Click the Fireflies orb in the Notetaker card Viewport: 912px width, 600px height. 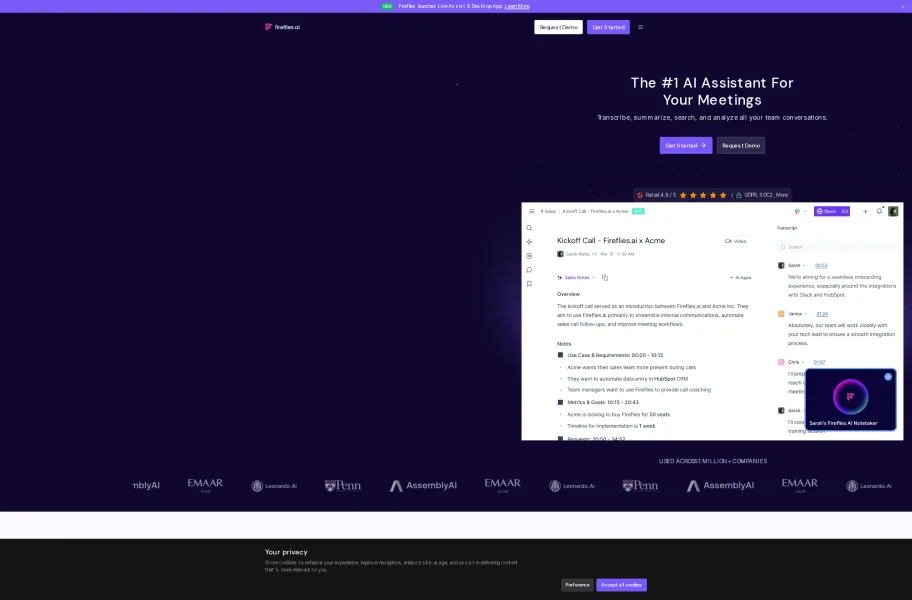coord(850,397)
